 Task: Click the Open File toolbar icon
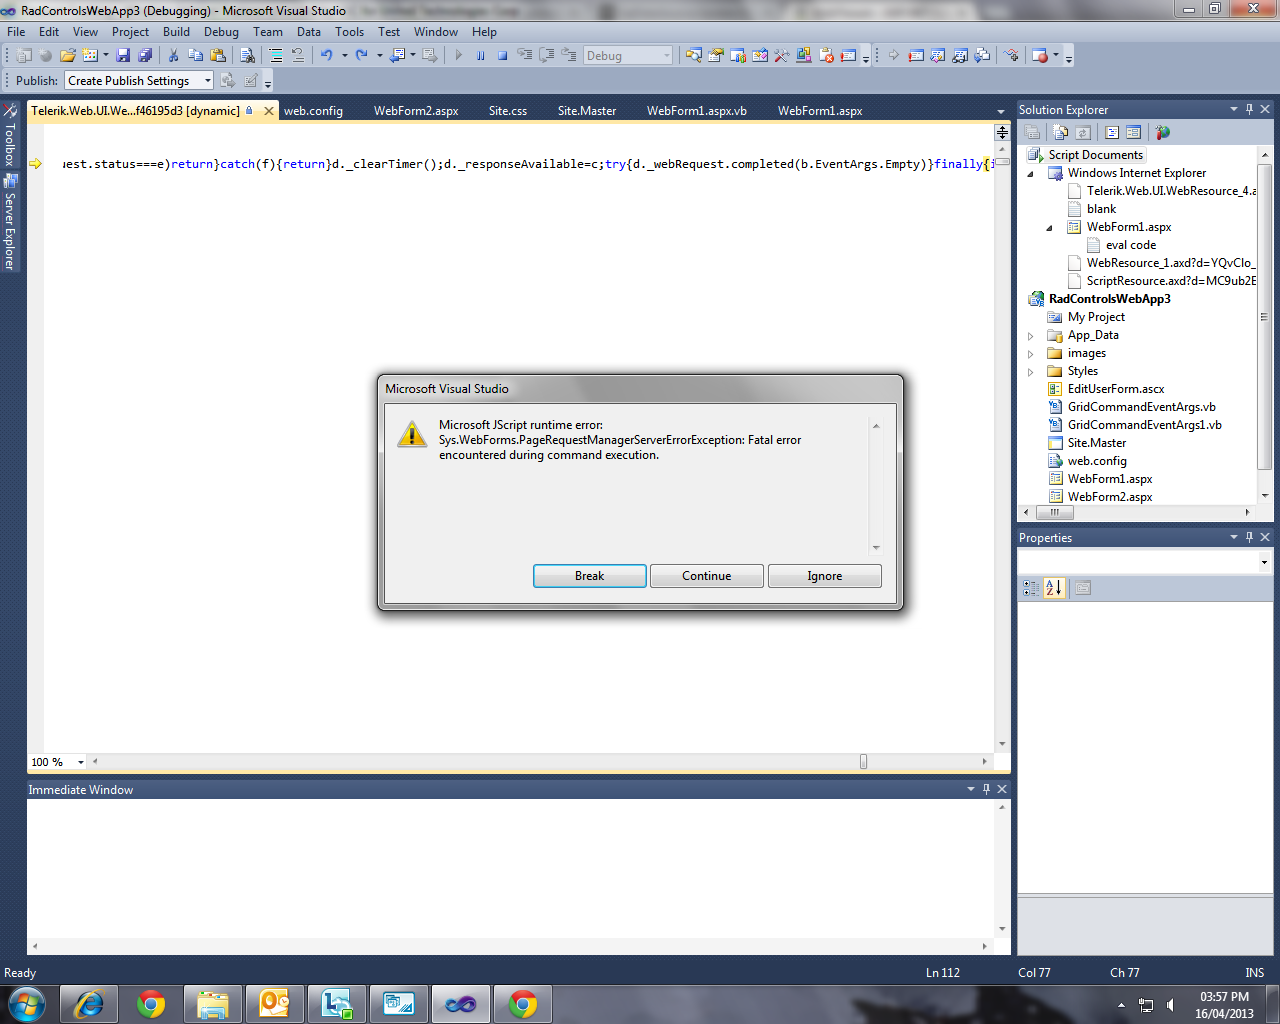(x=67, y=56)
